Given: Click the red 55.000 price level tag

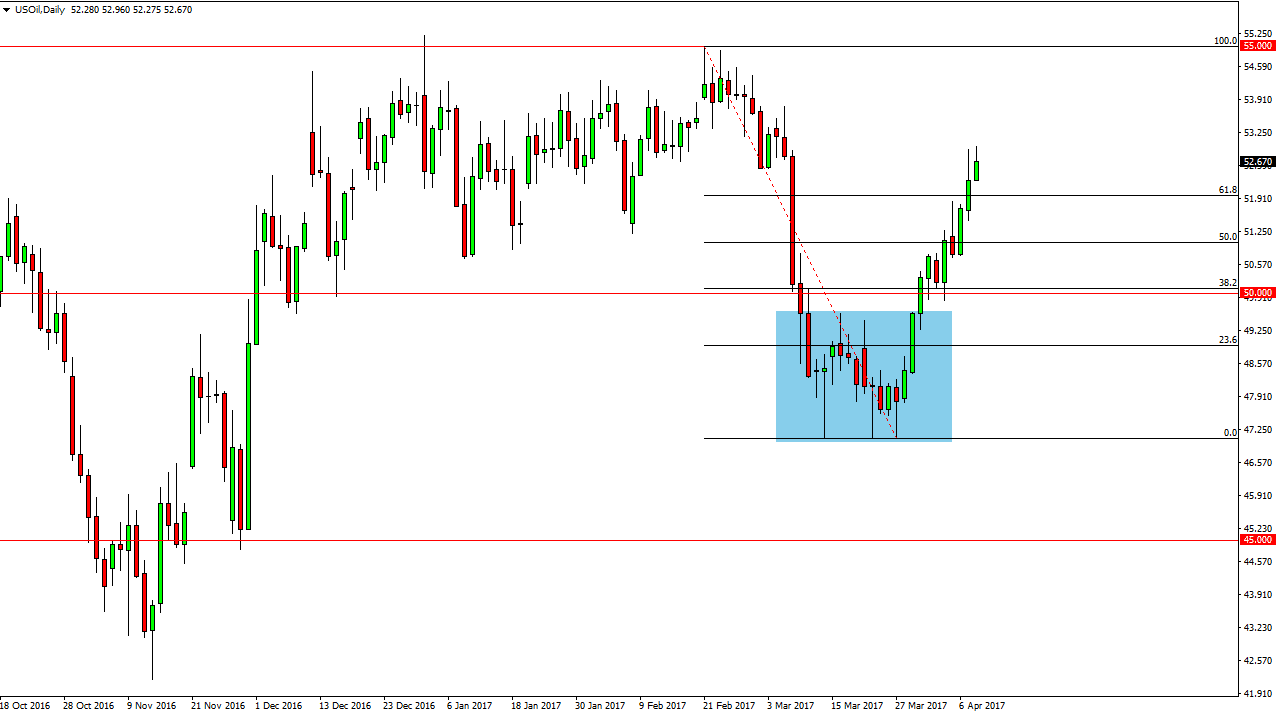Looking at the screenshot, I should point(1257,46).
